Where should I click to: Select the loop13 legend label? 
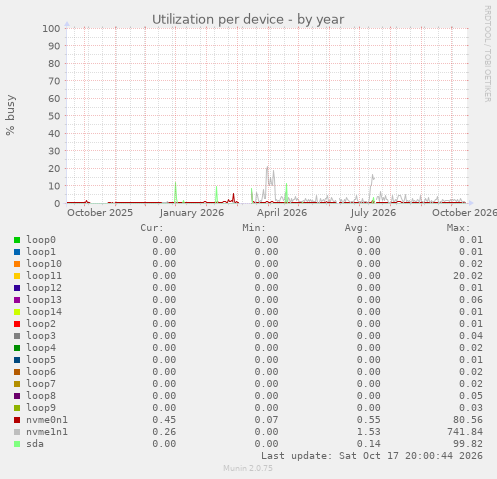(44, 300)
